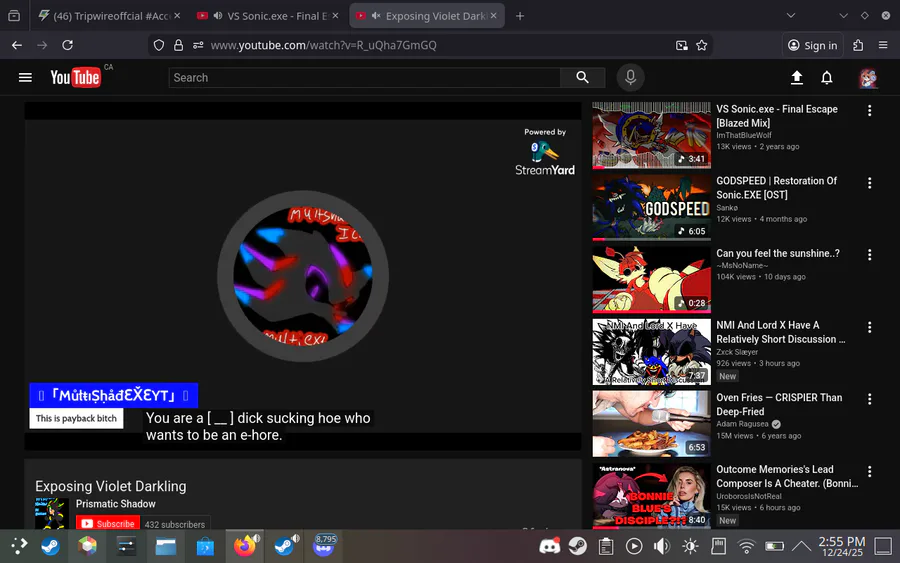
Task: Close the Tripwireoffcial tab
Action: click(x=177, y=16)
